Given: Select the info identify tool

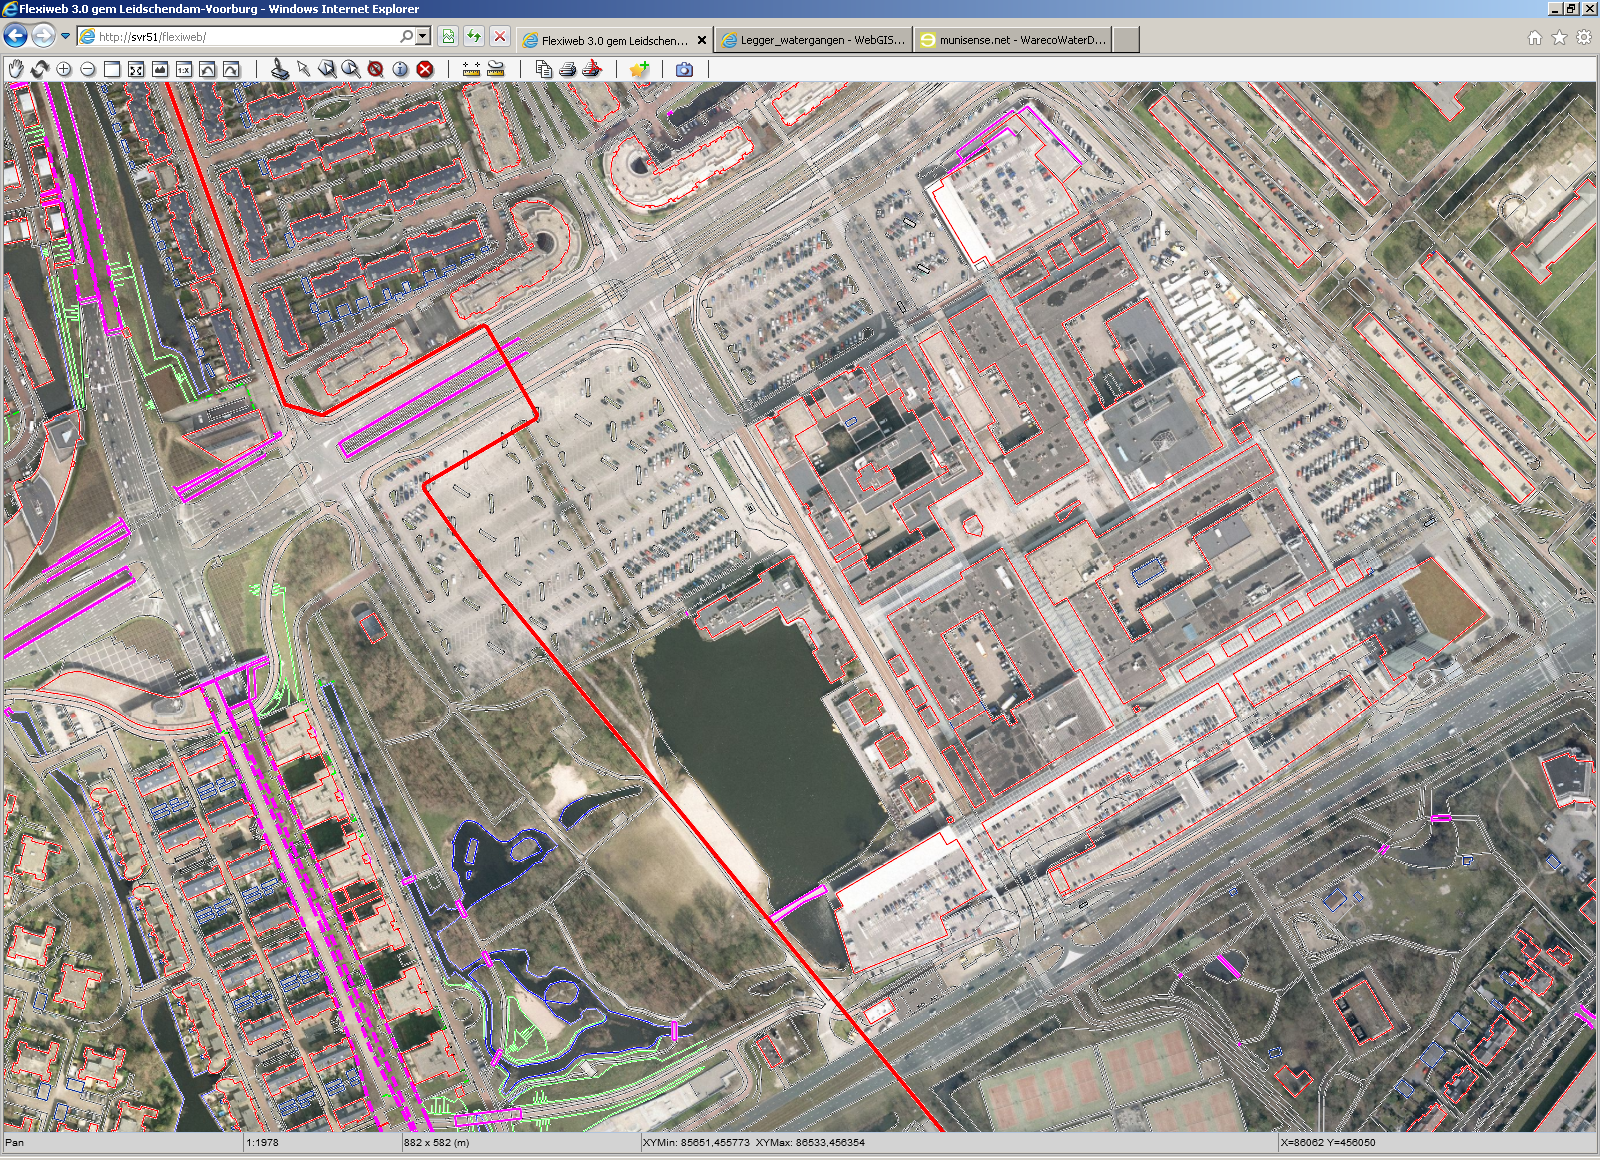Looking at the screenshot, I should tap(400, 69).
